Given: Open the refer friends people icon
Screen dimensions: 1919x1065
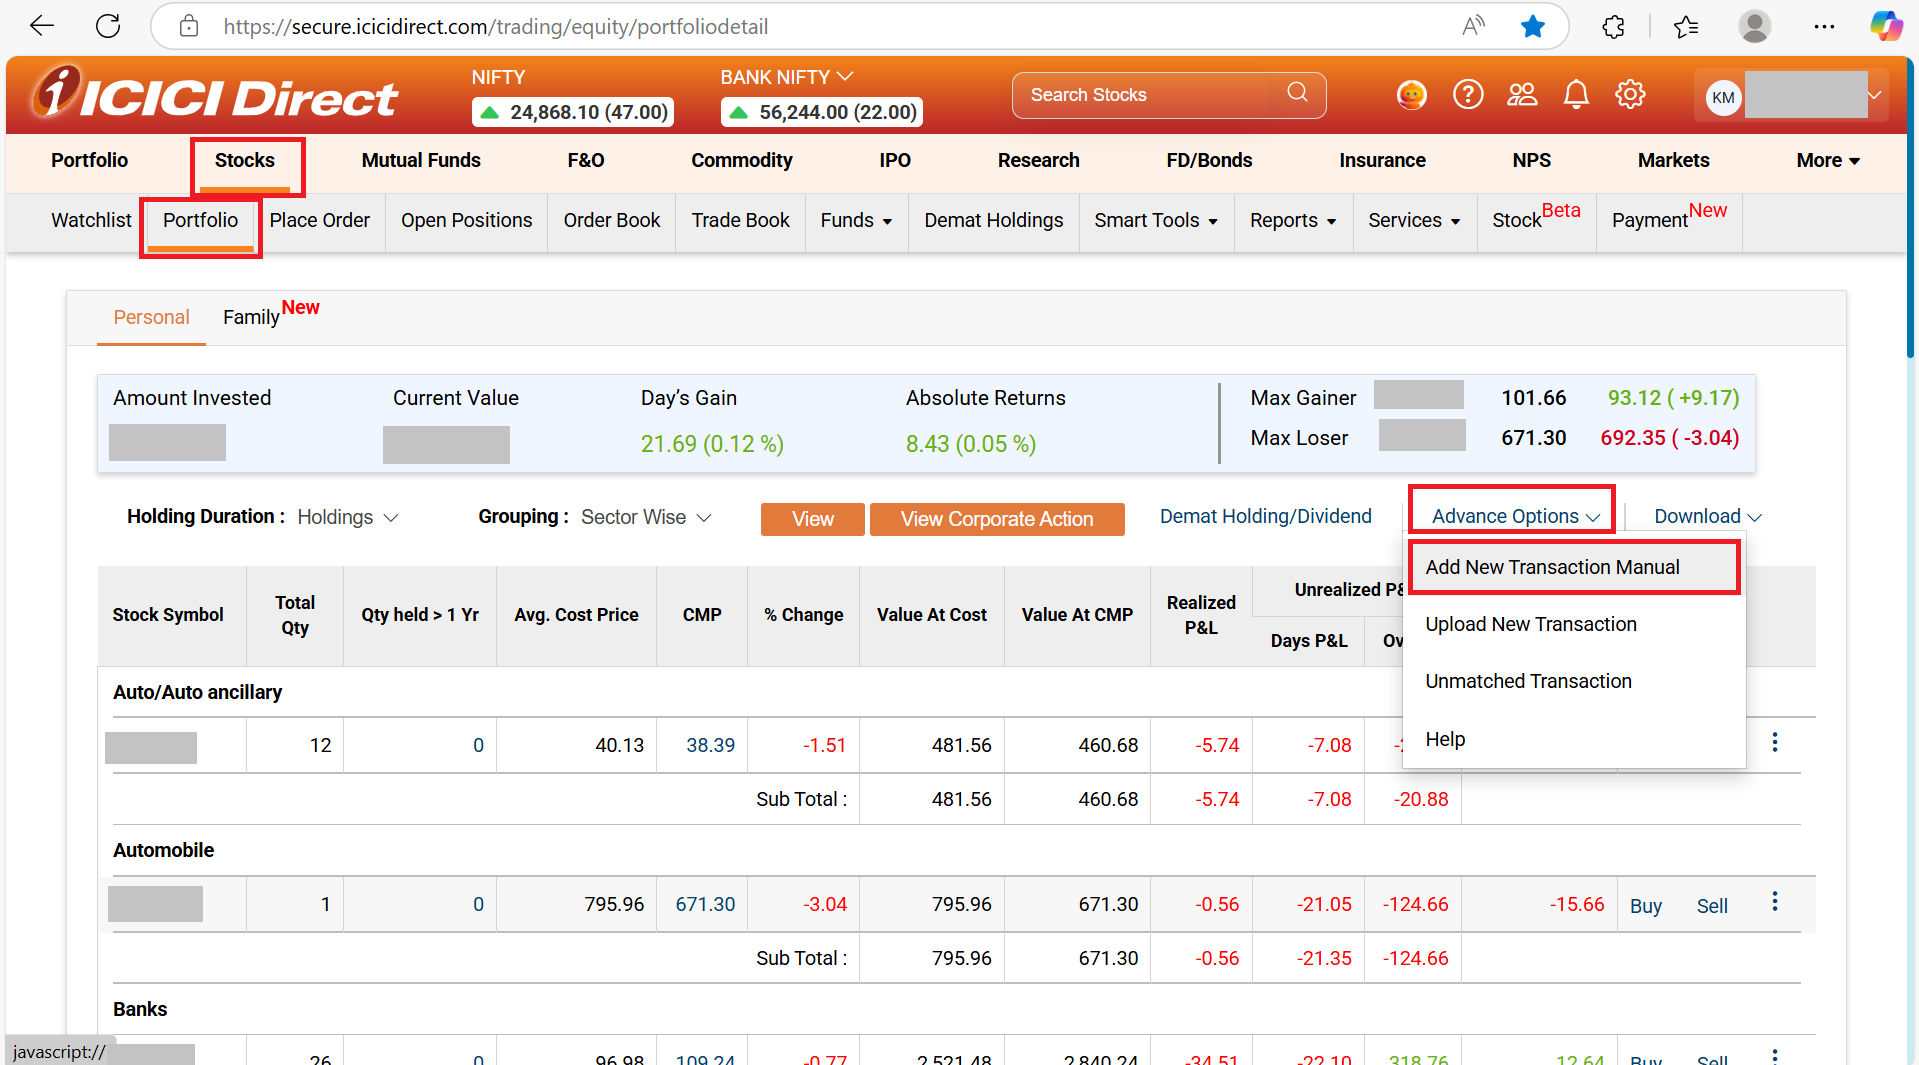Looking at the screenshot, I should pos(1522,95).
